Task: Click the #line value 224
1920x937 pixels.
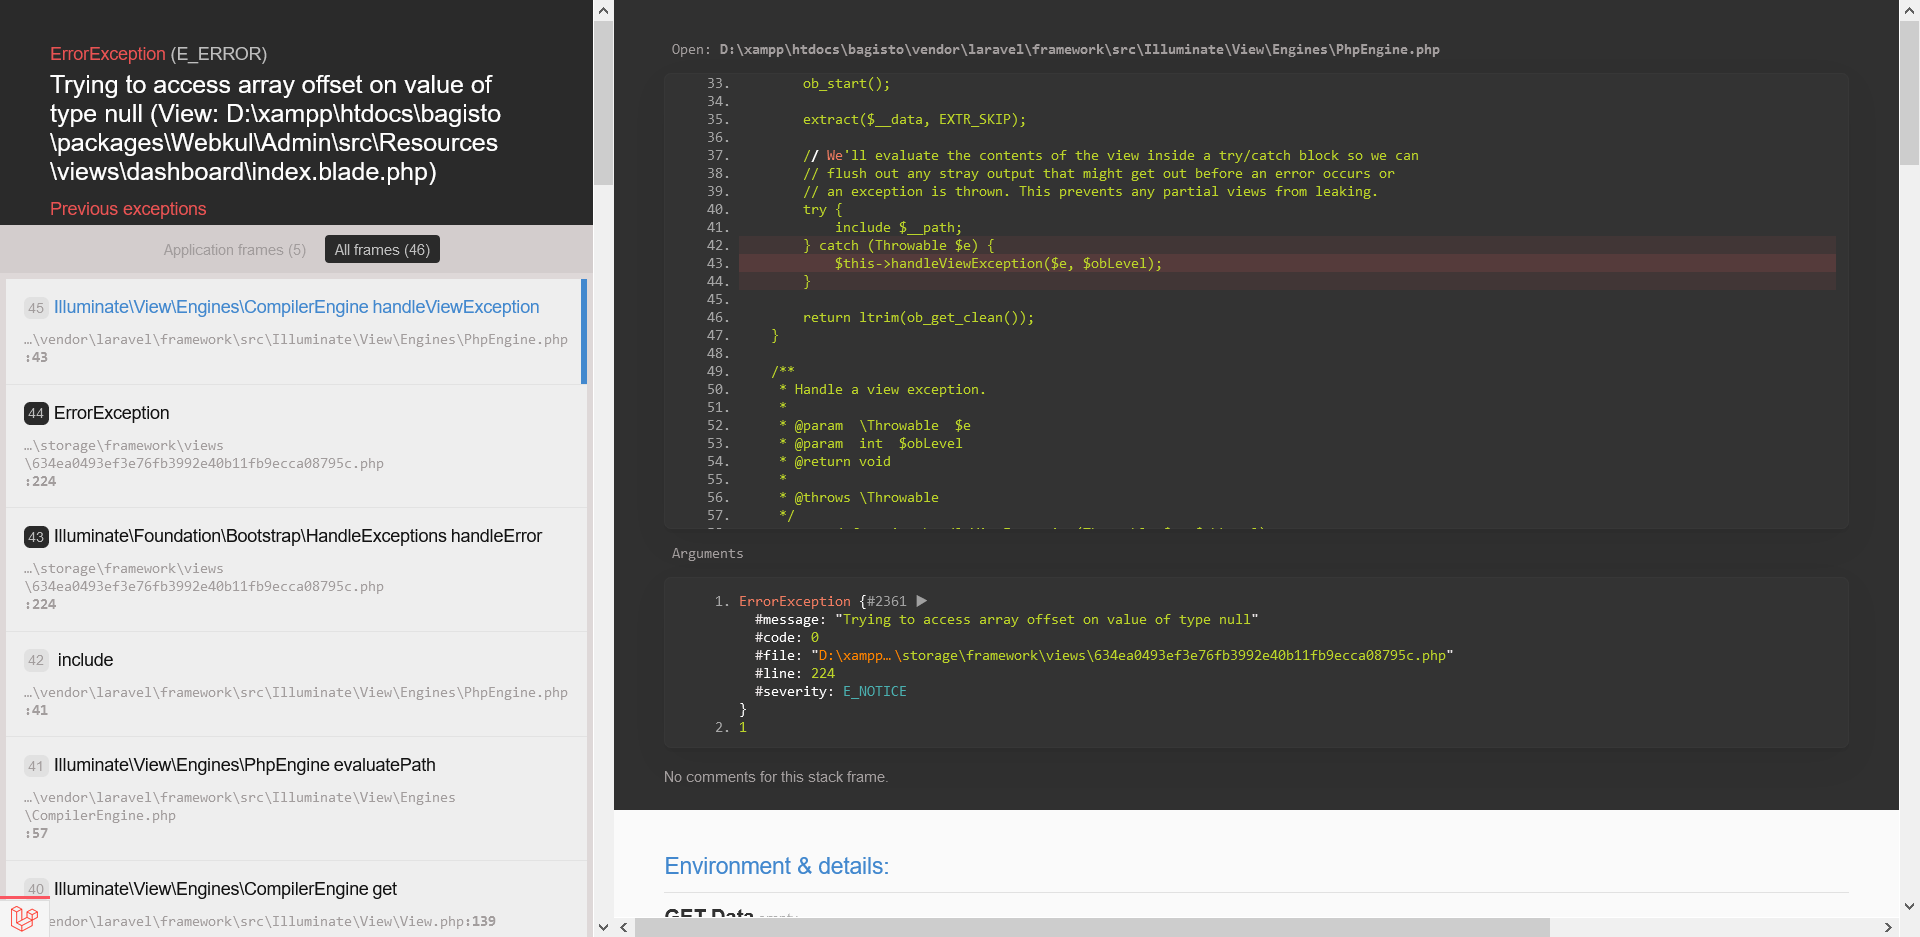Action: (823, 673)
